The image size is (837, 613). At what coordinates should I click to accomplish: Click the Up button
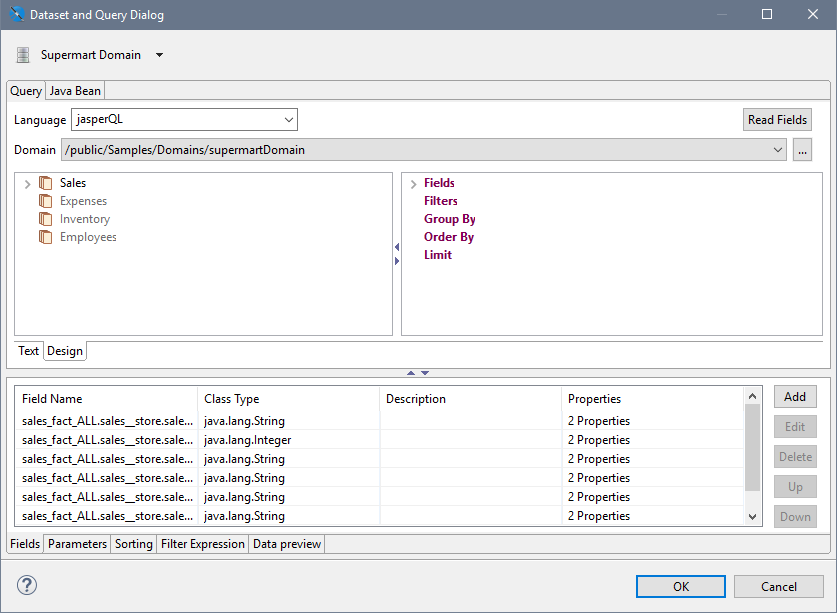pos(795,486)
